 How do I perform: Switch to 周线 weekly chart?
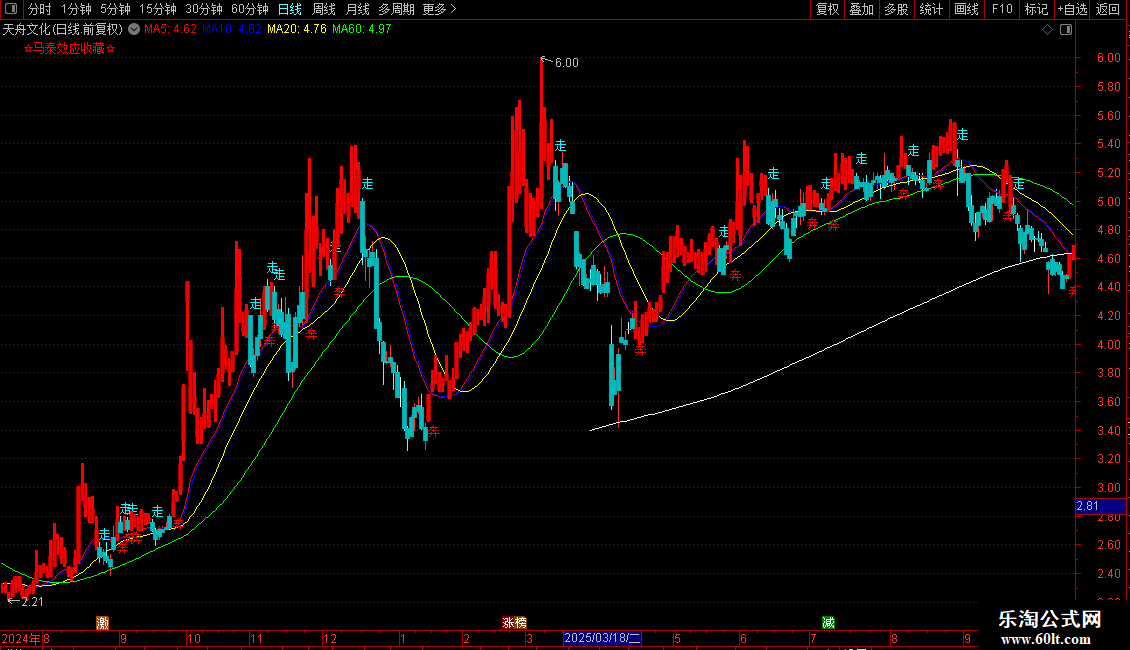324,9
